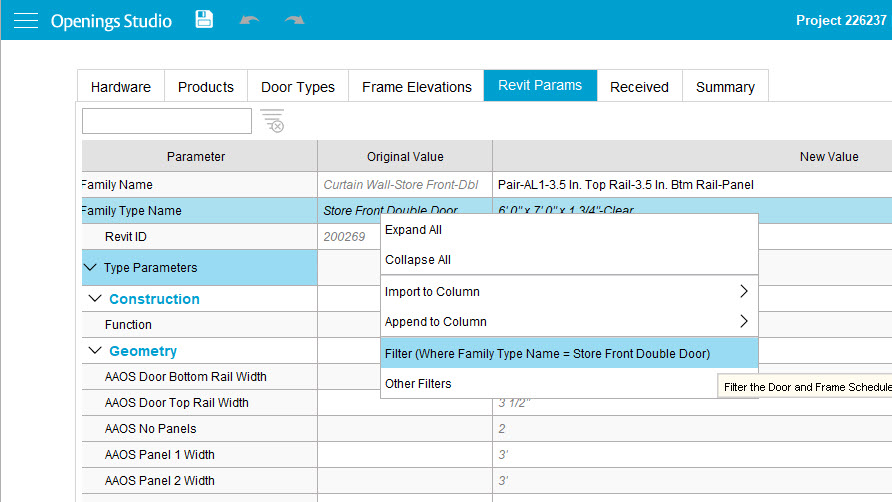892x502 pixels.
Task: Select Expand All from context menu
Action: 413,230
